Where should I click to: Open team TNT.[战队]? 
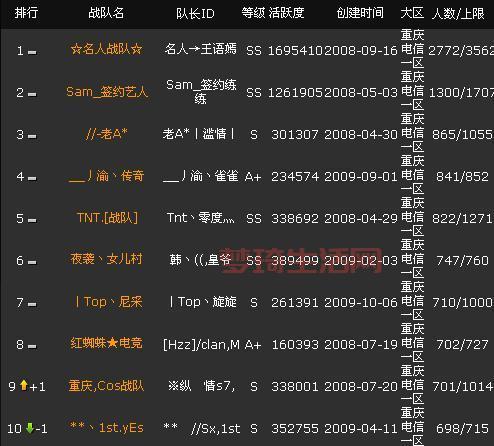107,218
